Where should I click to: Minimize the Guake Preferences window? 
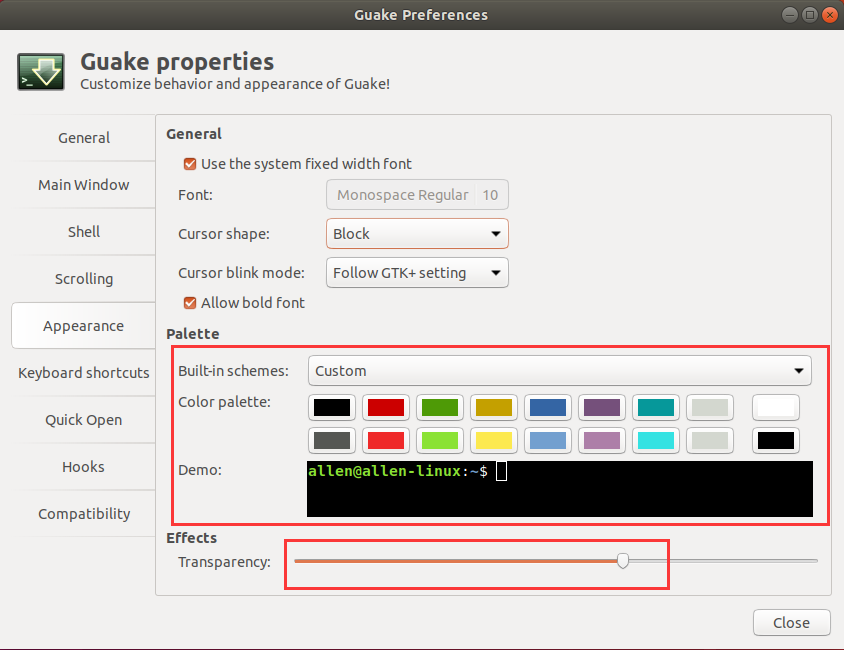click(x=790, y=15)
